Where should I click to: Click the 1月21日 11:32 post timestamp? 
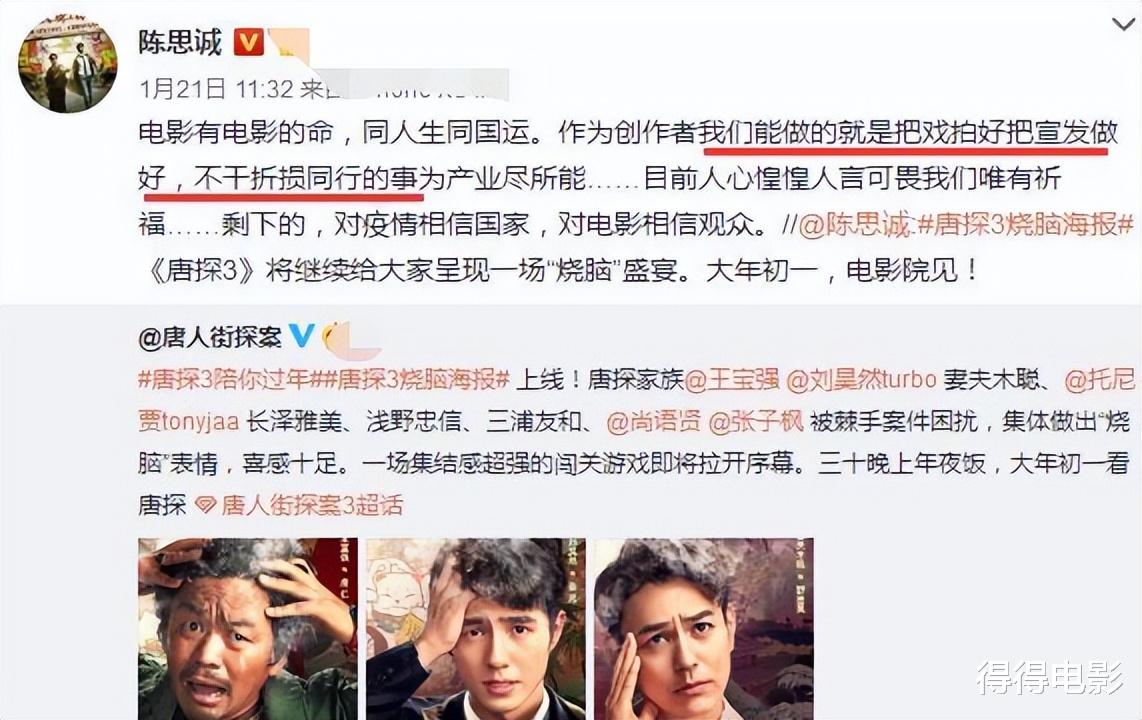(x=216, y=89)
